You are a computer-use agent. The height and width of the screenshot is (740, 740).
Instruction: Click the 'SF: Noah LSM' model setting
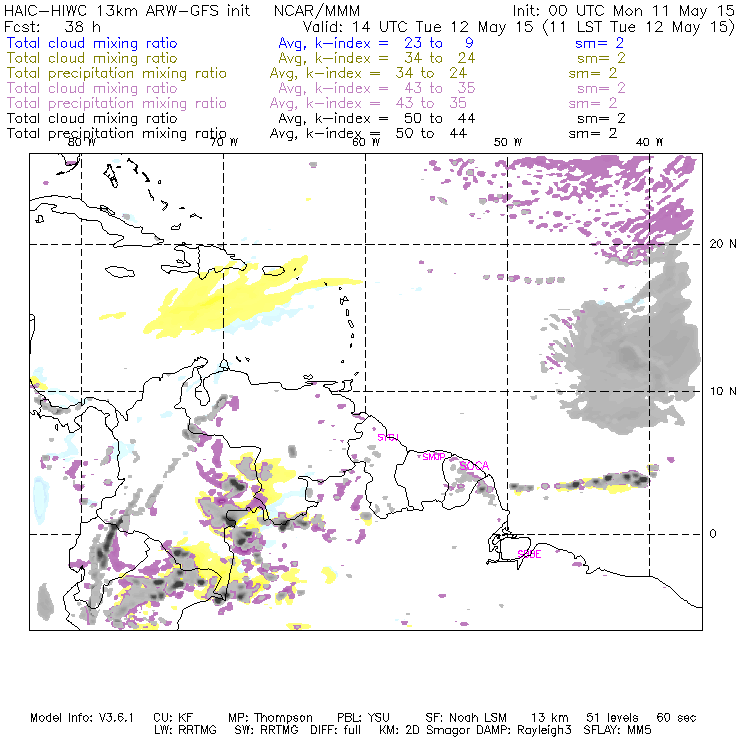pos(466,718)
